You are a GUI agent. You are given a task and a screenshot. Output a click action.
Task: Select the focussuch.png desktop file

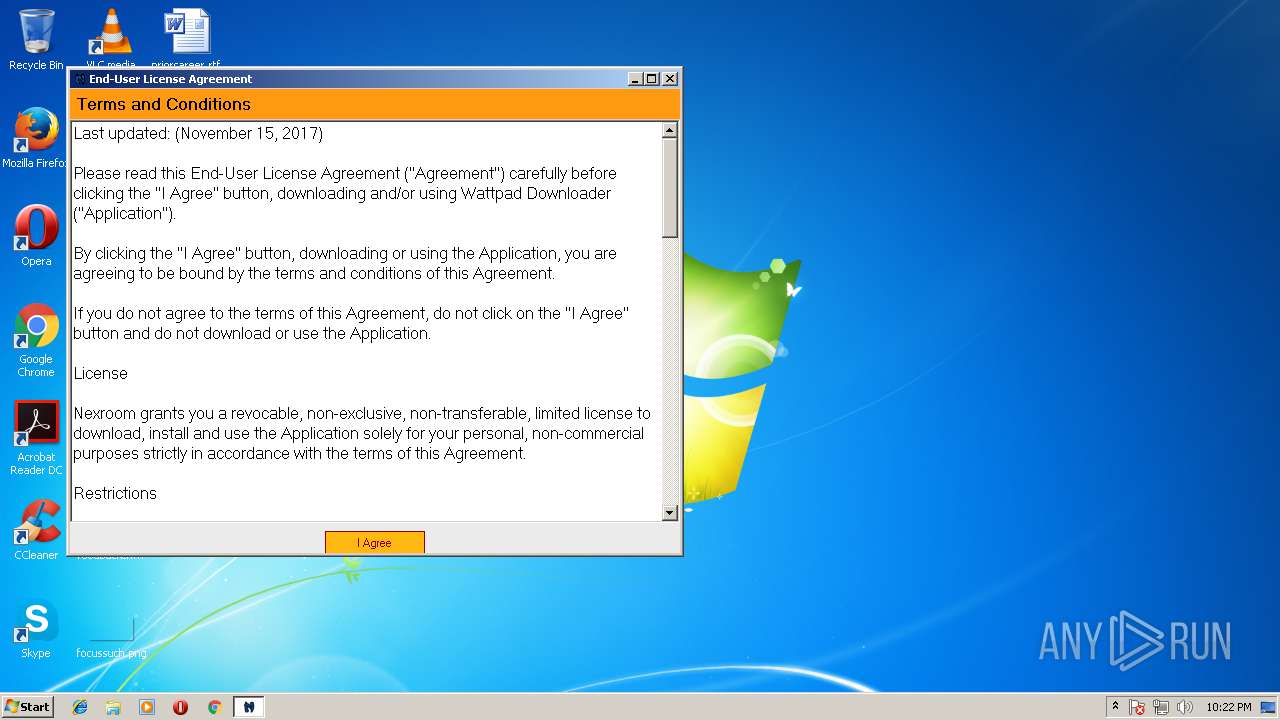click(x=111, y=638)
